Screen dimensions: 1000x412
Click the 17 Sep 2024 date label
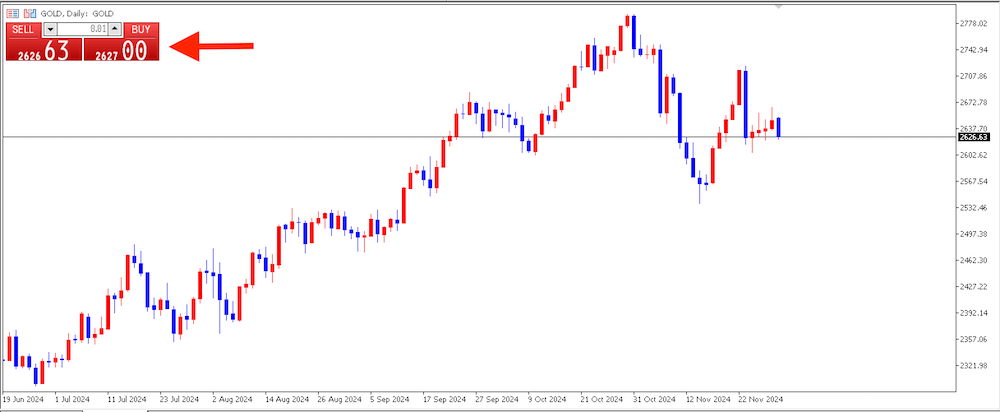[445, 397]
